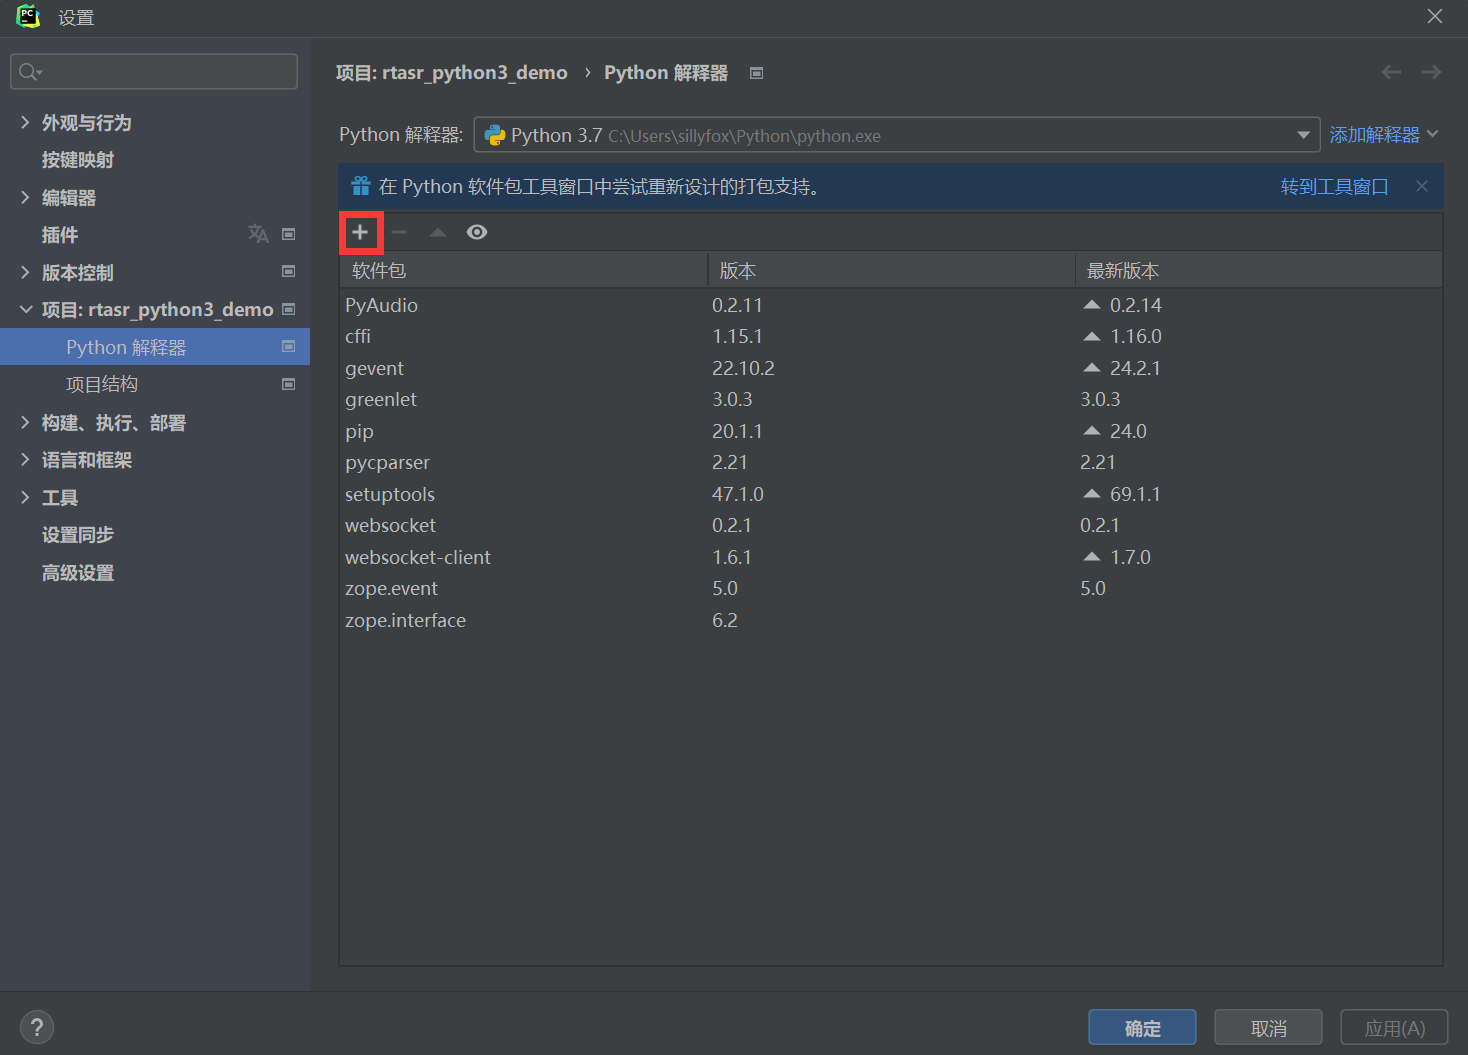Dismiss the packaging support banner

tap(1422, 186)
